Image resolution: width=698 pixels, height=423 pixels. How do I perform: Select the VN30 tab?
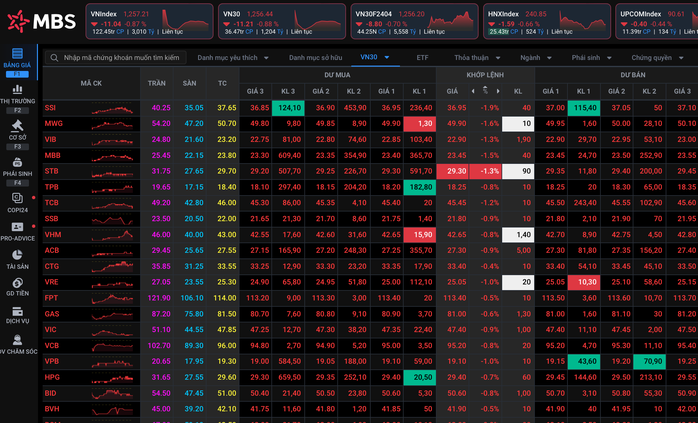[369, 57]
